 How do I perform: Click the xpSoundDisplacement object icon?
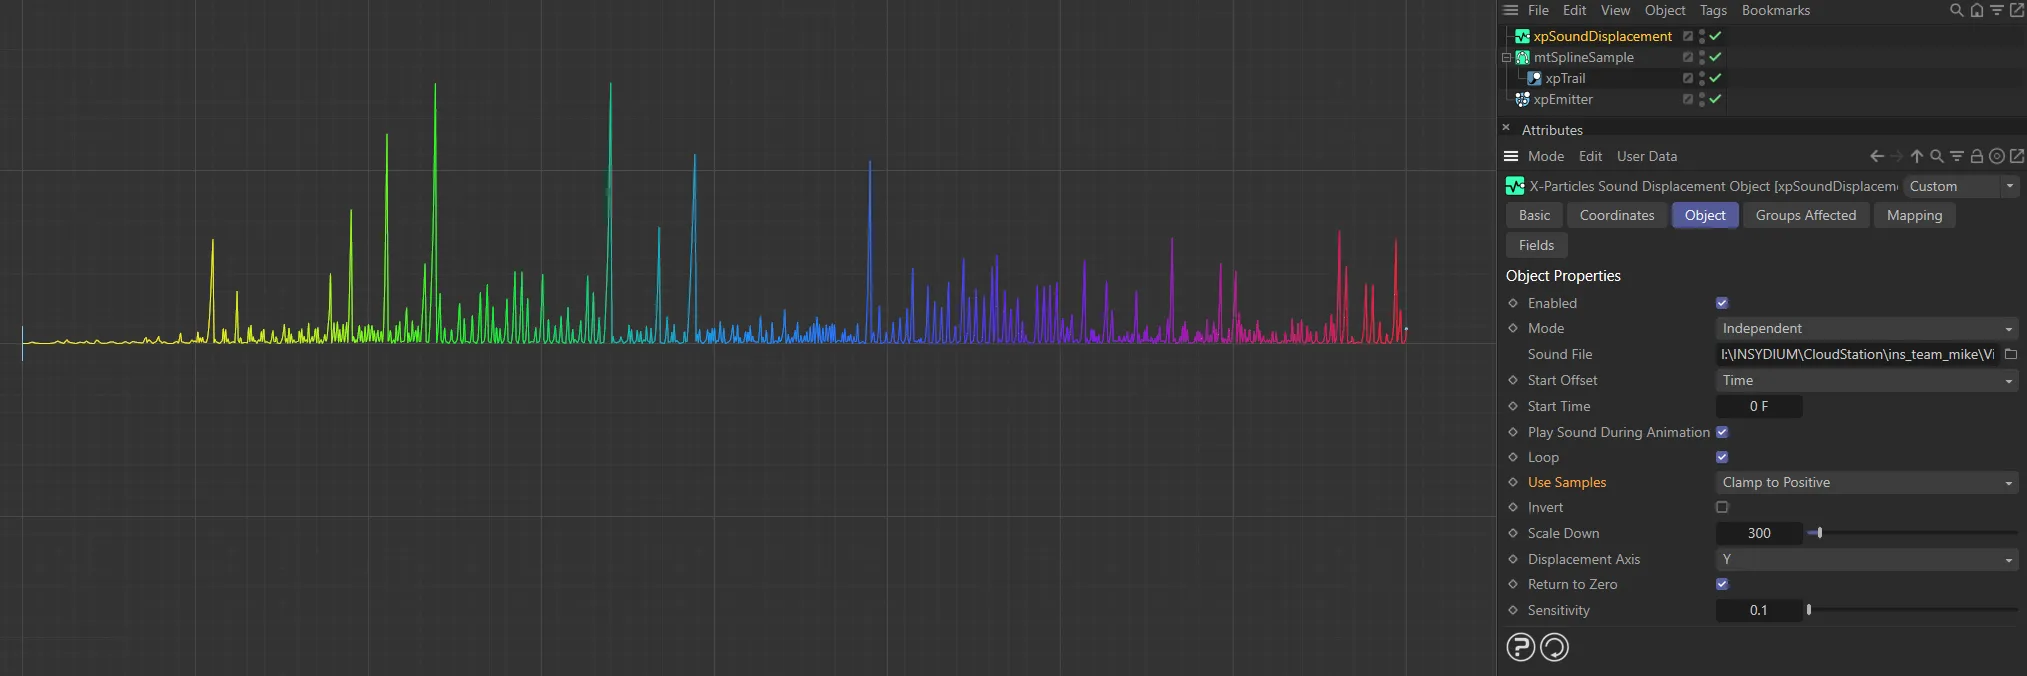1522,36
